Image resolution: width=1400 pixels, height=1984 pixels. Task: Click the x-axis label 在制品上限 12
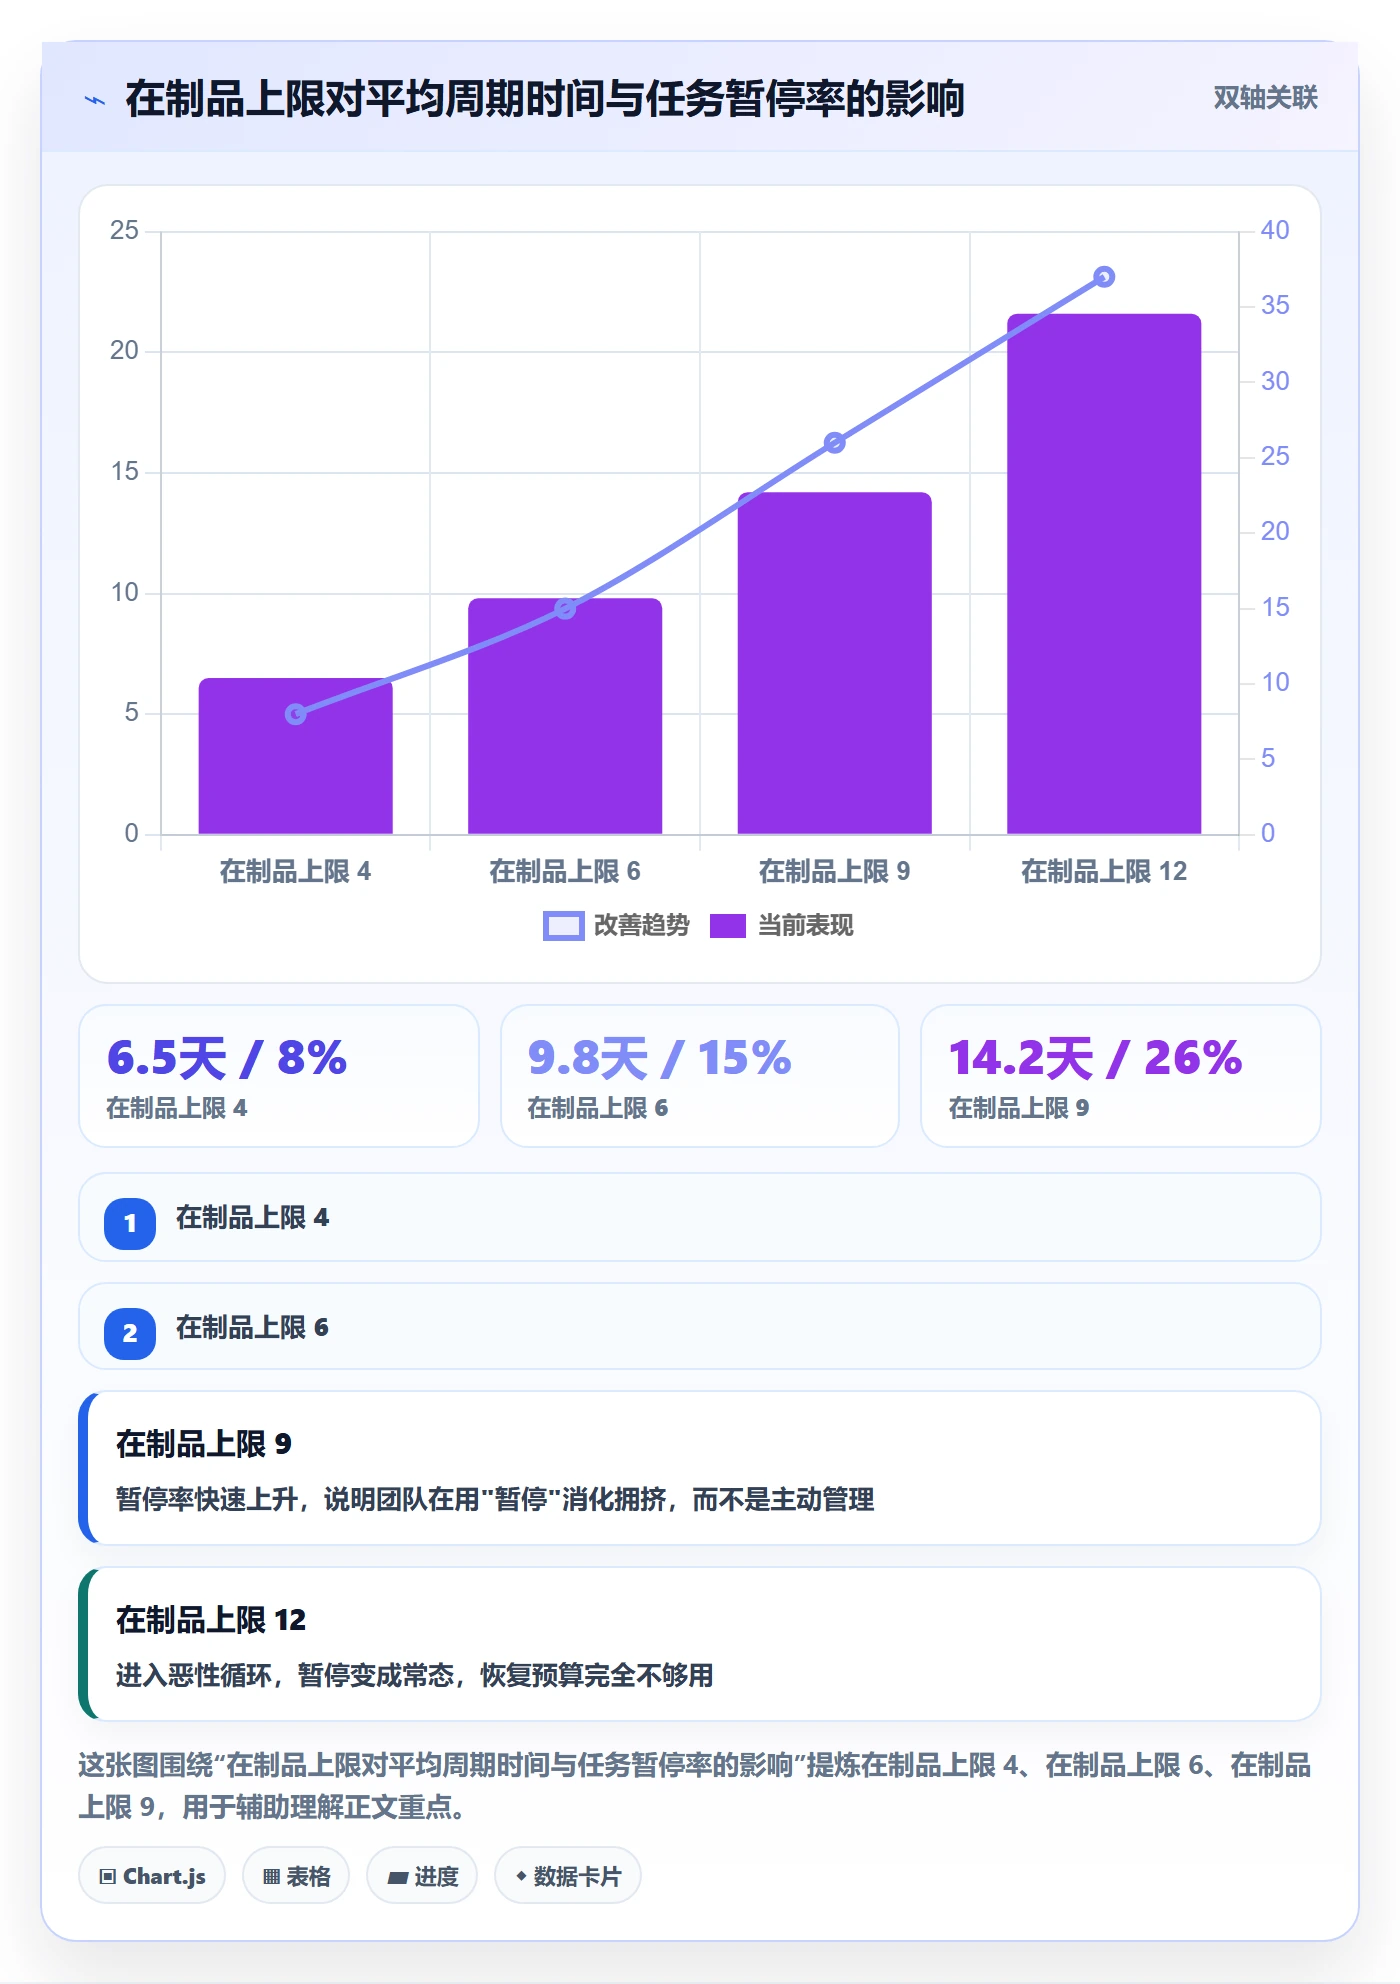(1104, 872)
